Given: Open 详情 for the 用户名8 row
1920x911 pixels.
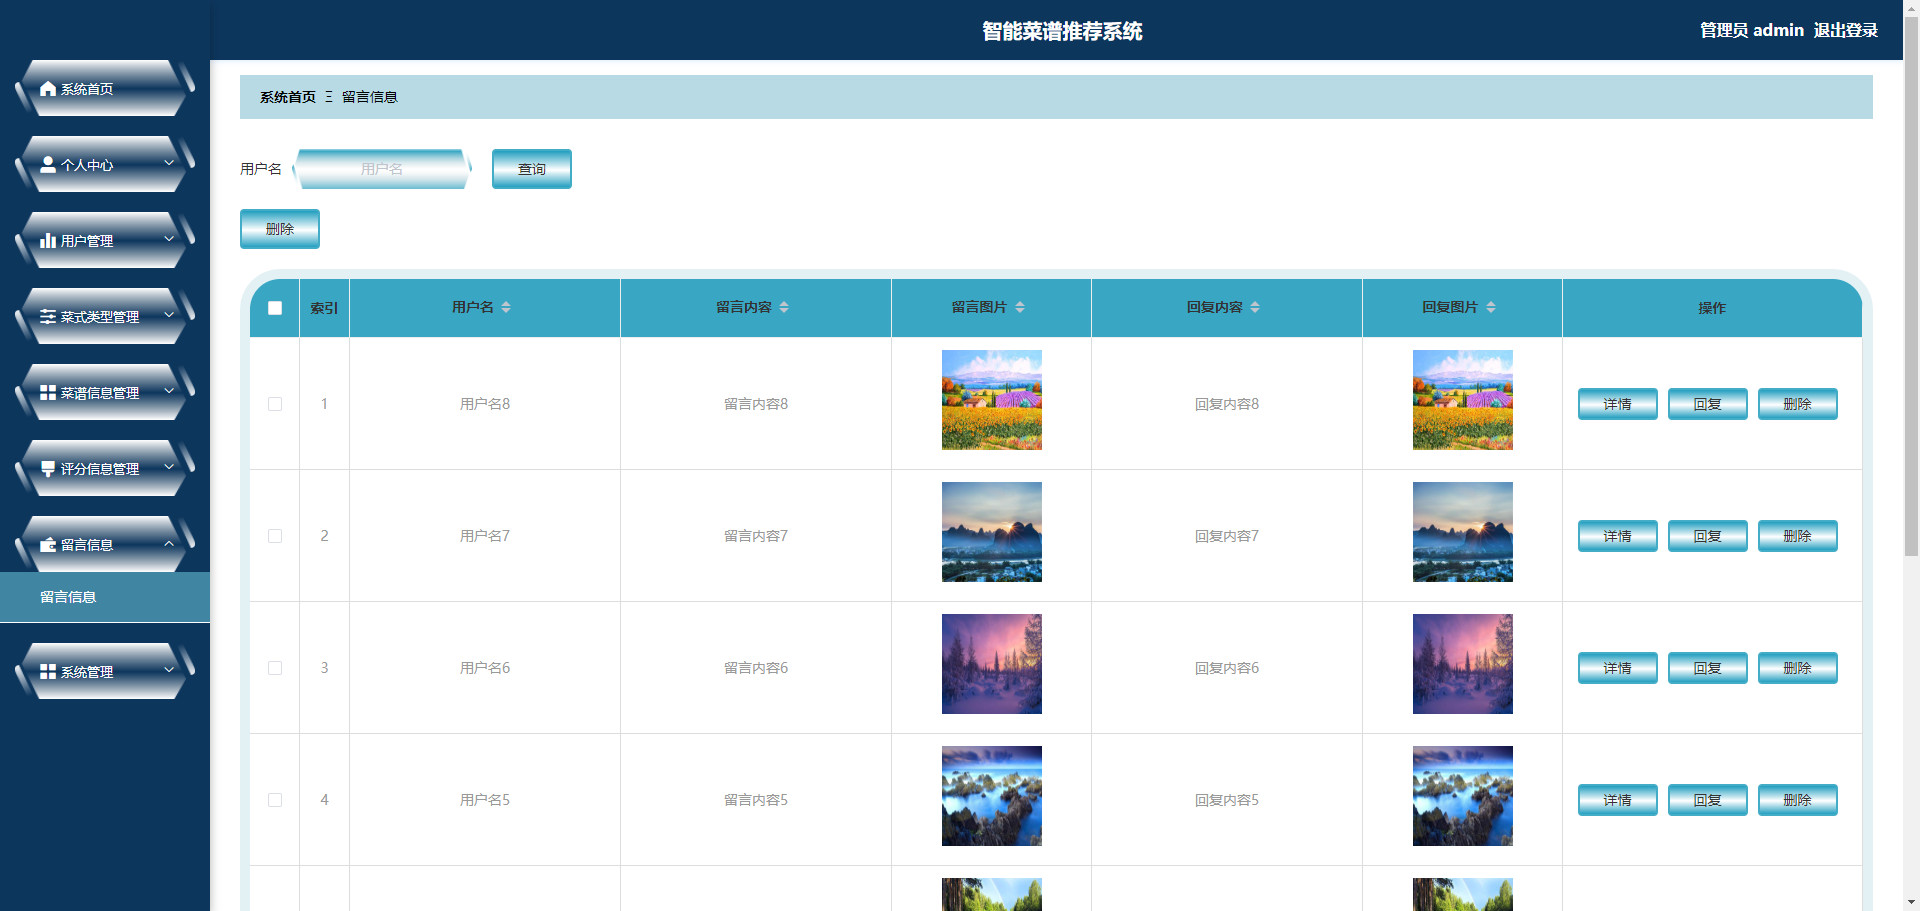Looking at the screenshot, I should [x=1618, y=404].
